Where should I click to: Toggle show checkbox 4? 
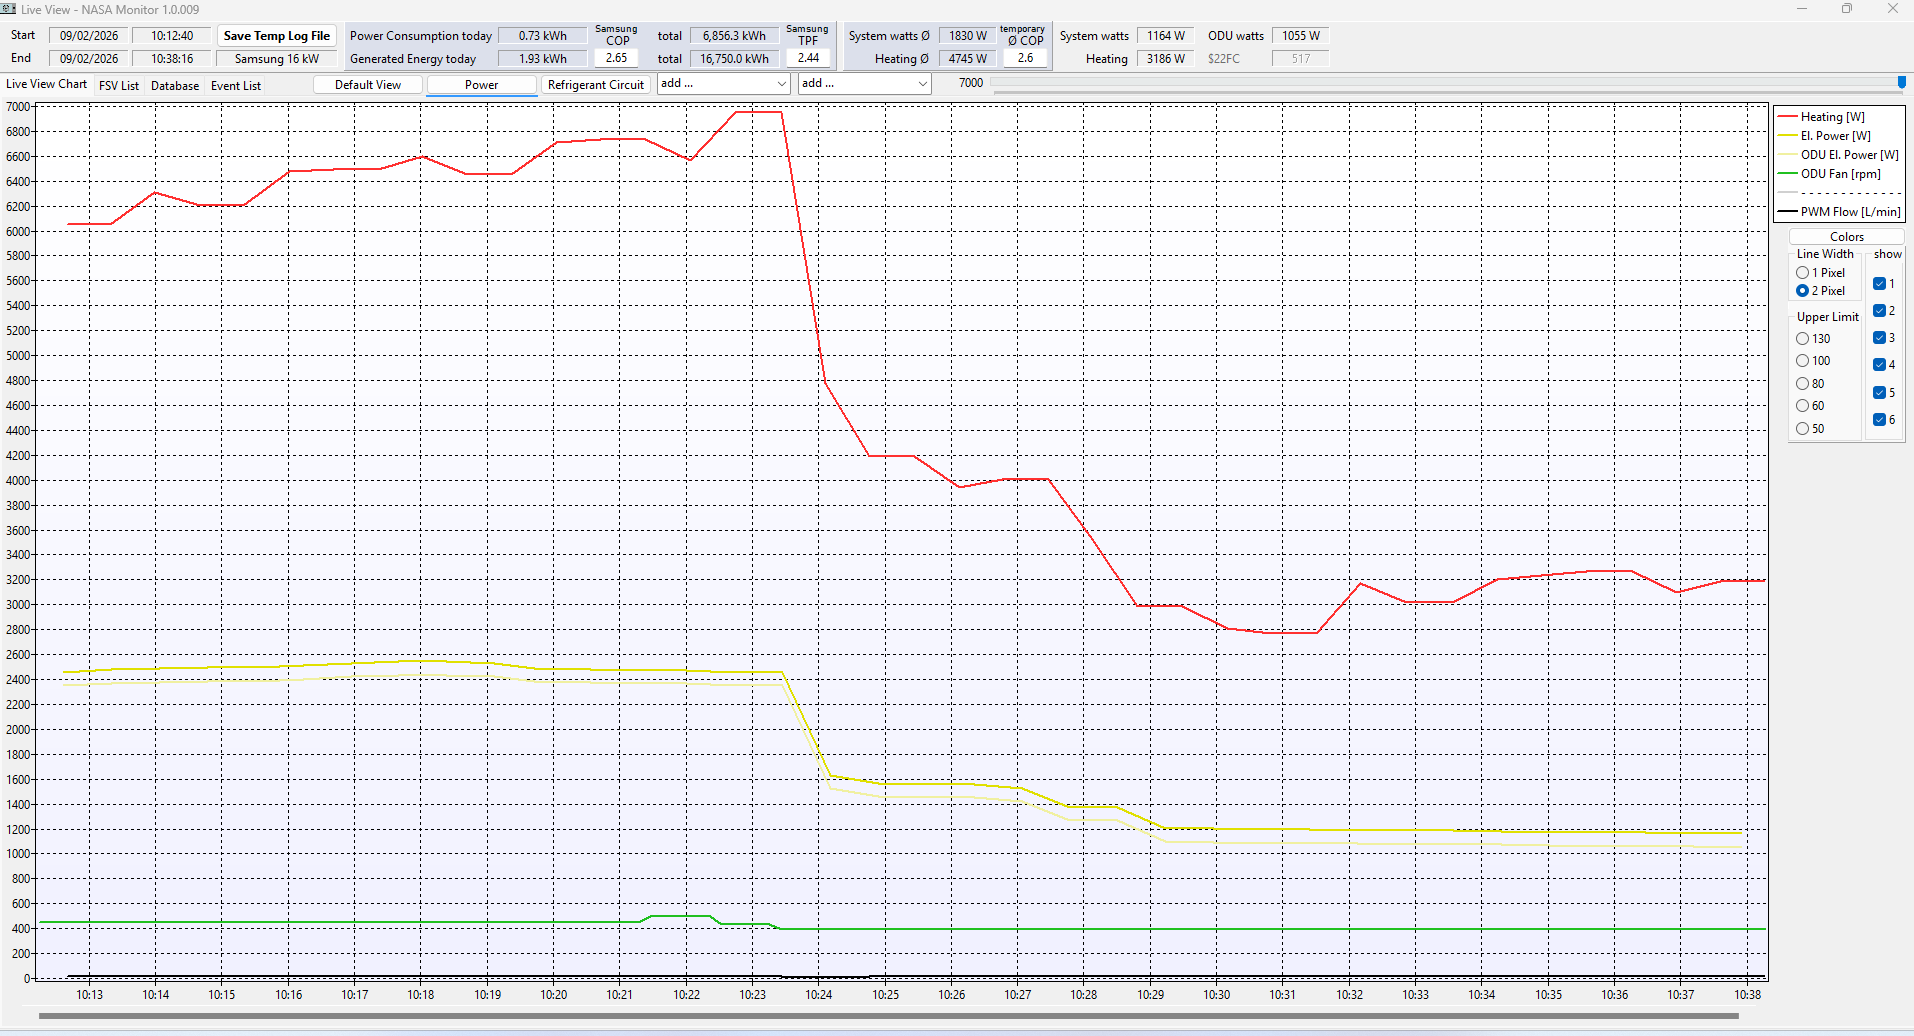point(1879,365)
